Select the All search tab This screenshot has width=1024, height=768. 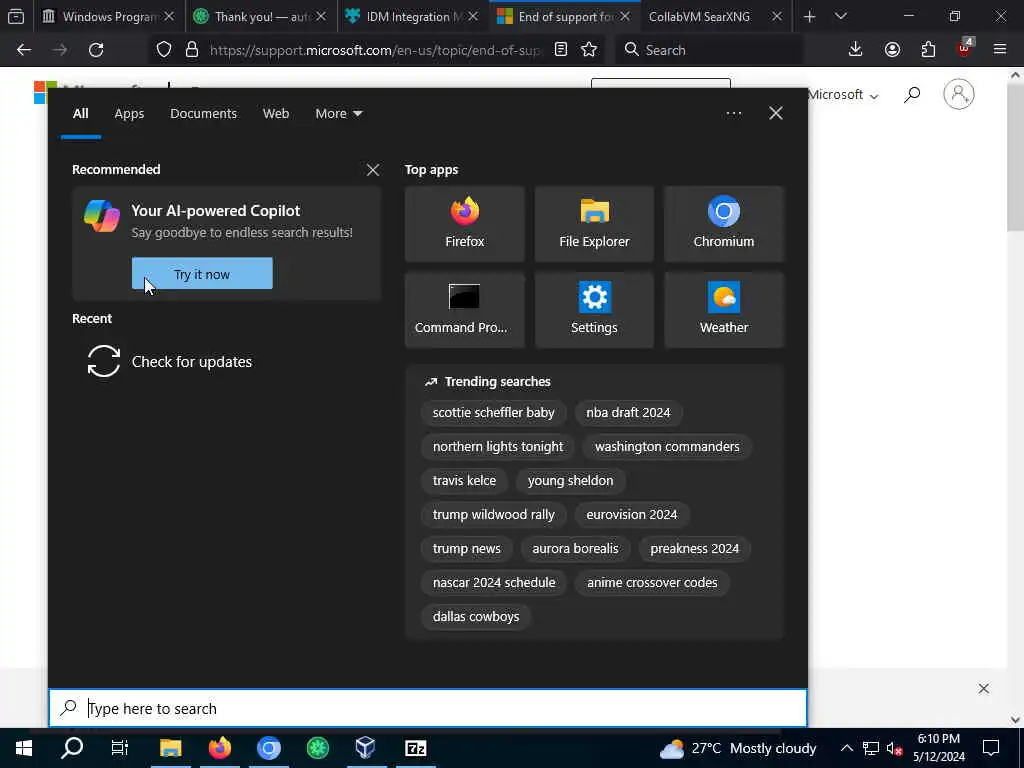[x=80, y=114]
